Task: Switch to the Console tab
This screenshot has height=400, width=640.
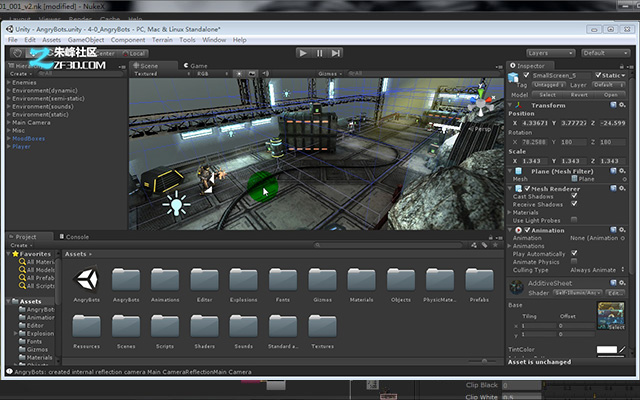Action: (x=74, y=237)
